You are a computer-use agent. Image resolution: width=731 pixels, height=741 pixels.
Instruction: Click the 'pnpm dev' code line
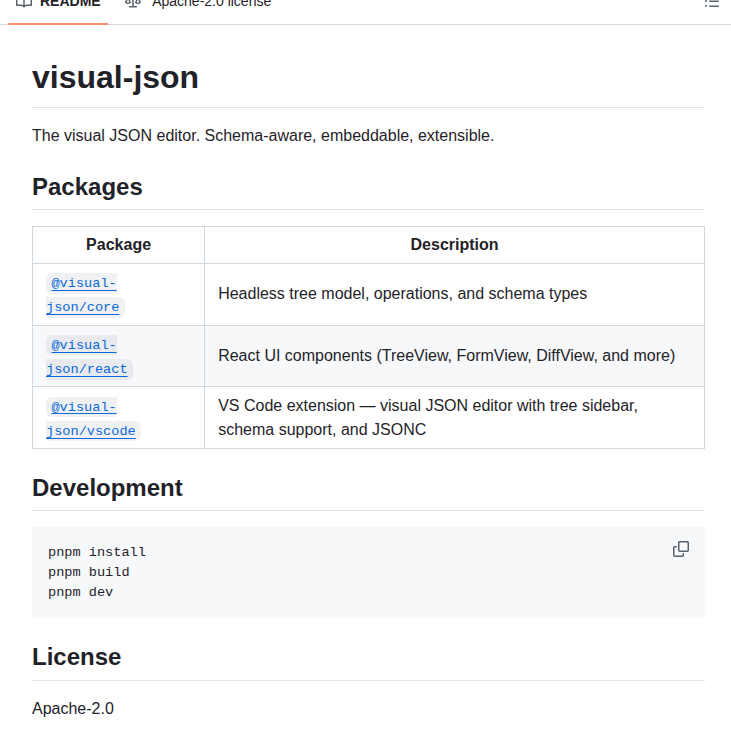point(81,592)
